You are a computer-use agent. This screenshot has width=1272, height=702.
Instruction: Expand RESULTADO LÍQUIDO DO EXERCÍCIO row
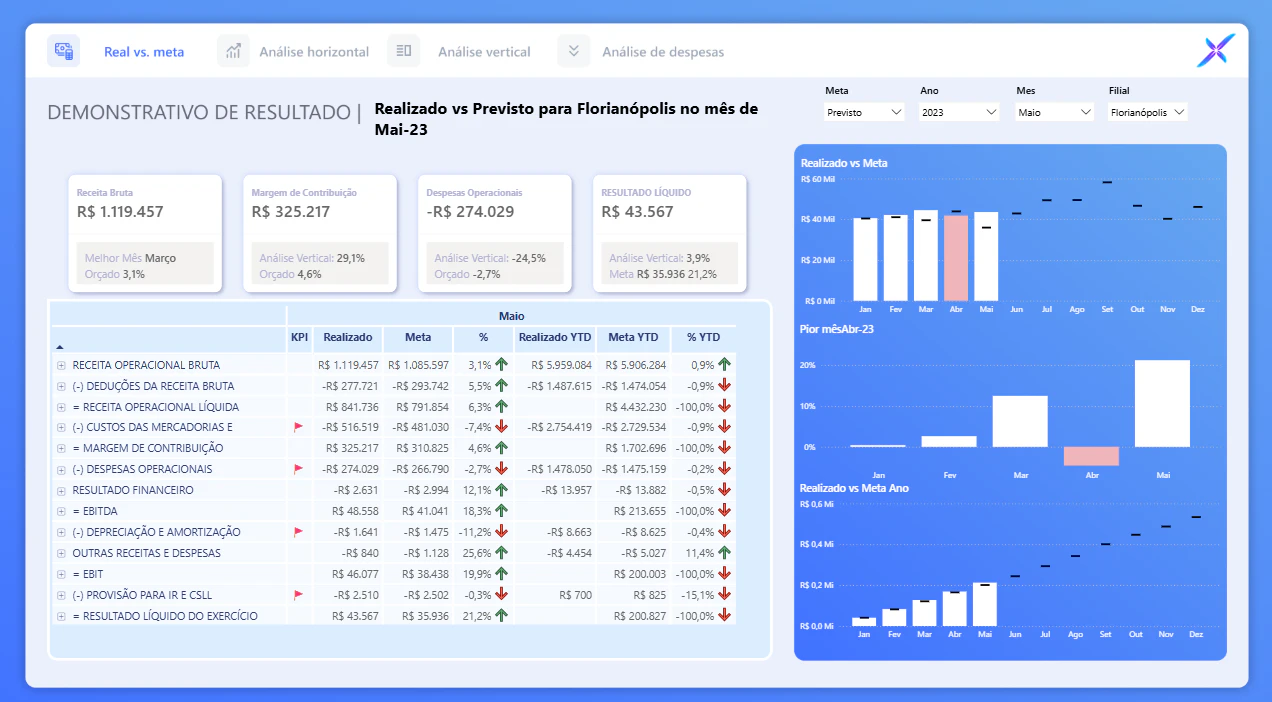click(x=62, y=616)
